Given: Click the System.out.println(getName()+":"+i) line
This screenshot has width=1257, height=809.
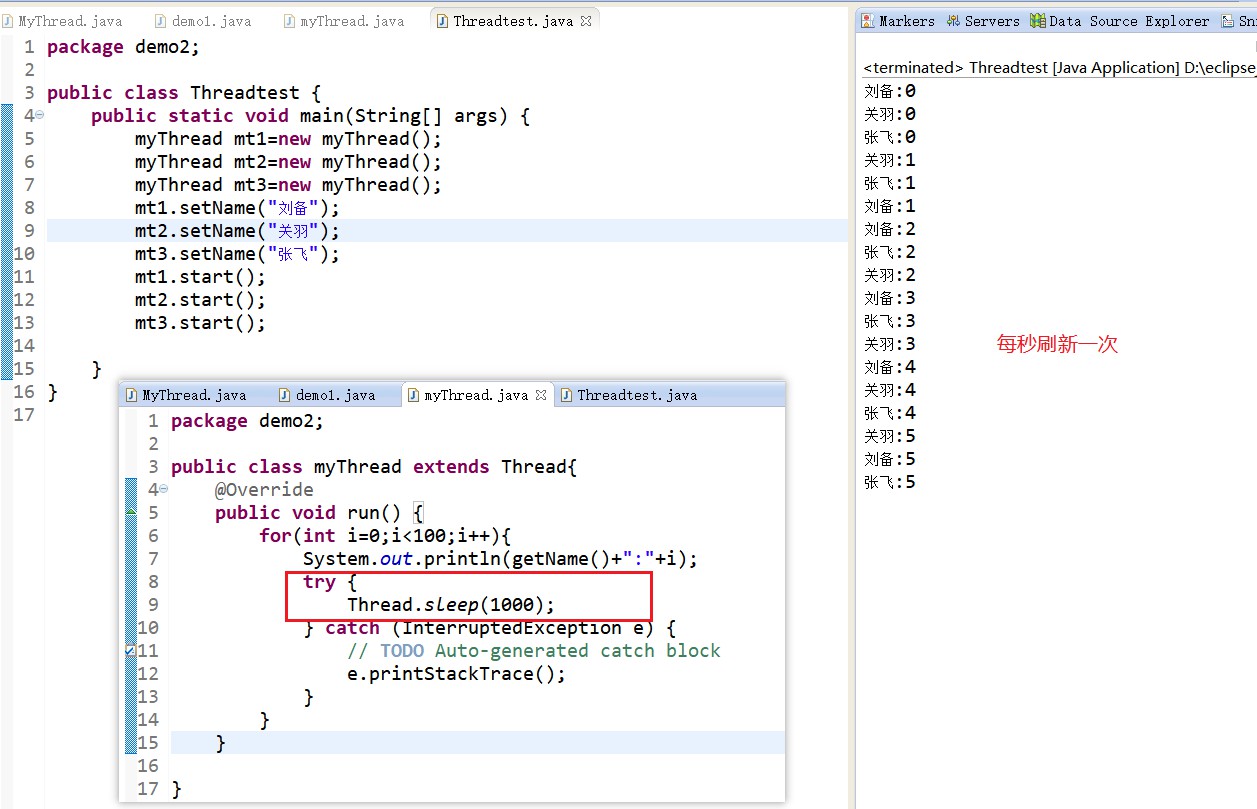Looking at the screenshot, I should pyautogui.click(x=501, y=559).
